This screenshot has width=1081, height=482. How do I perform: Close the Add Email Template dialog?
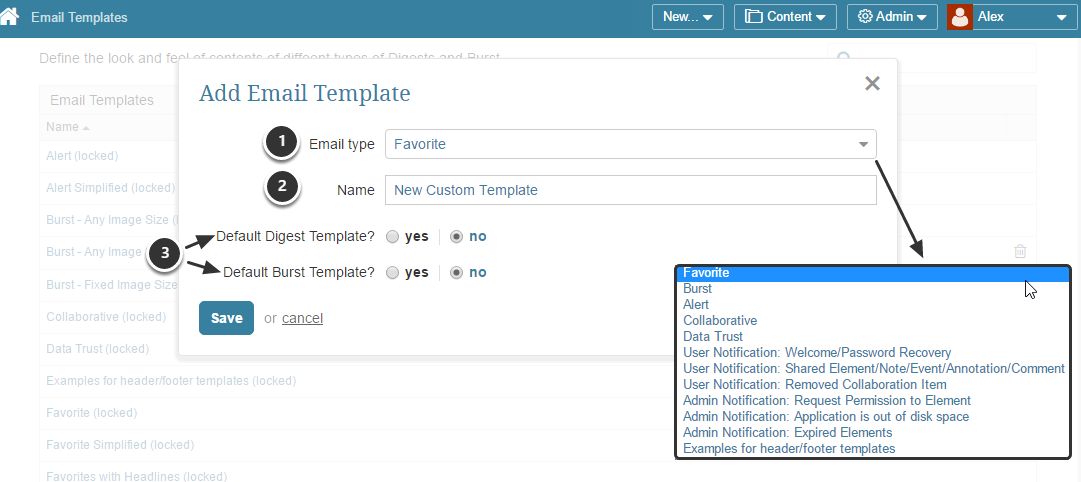(872, 84)
